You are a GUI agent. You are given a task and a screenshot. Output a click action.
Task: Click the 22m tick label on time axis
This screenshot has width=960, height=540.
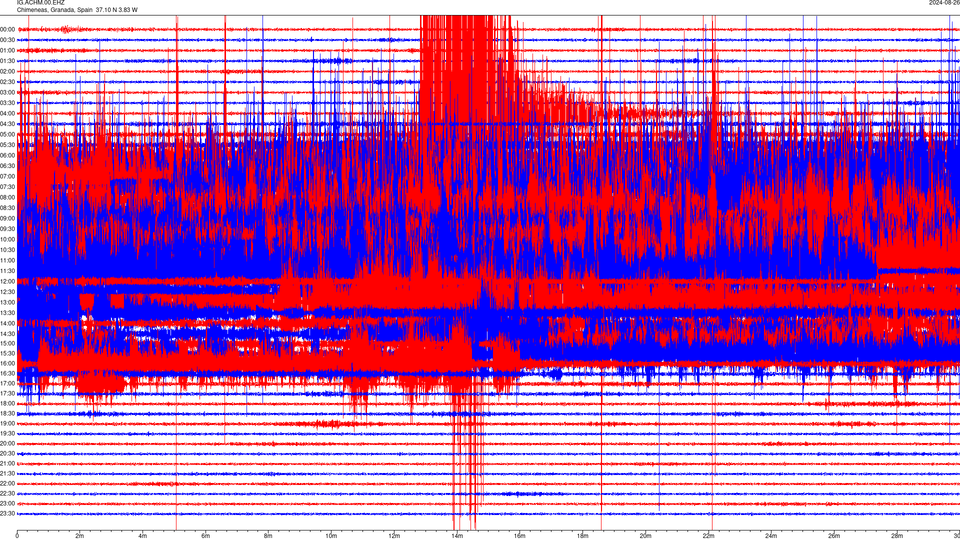[708, 536]
